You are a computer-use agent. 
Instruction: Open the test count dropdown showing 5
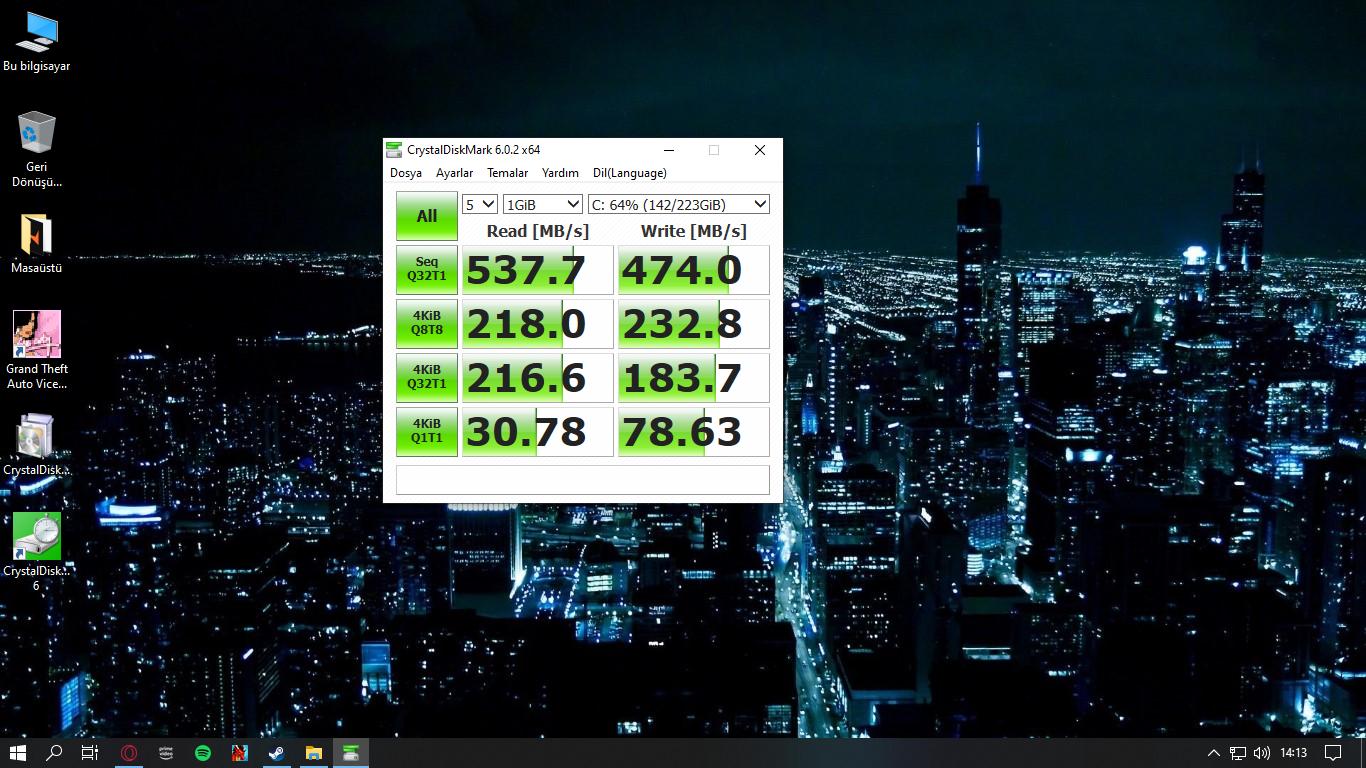[x=480, y=204]
